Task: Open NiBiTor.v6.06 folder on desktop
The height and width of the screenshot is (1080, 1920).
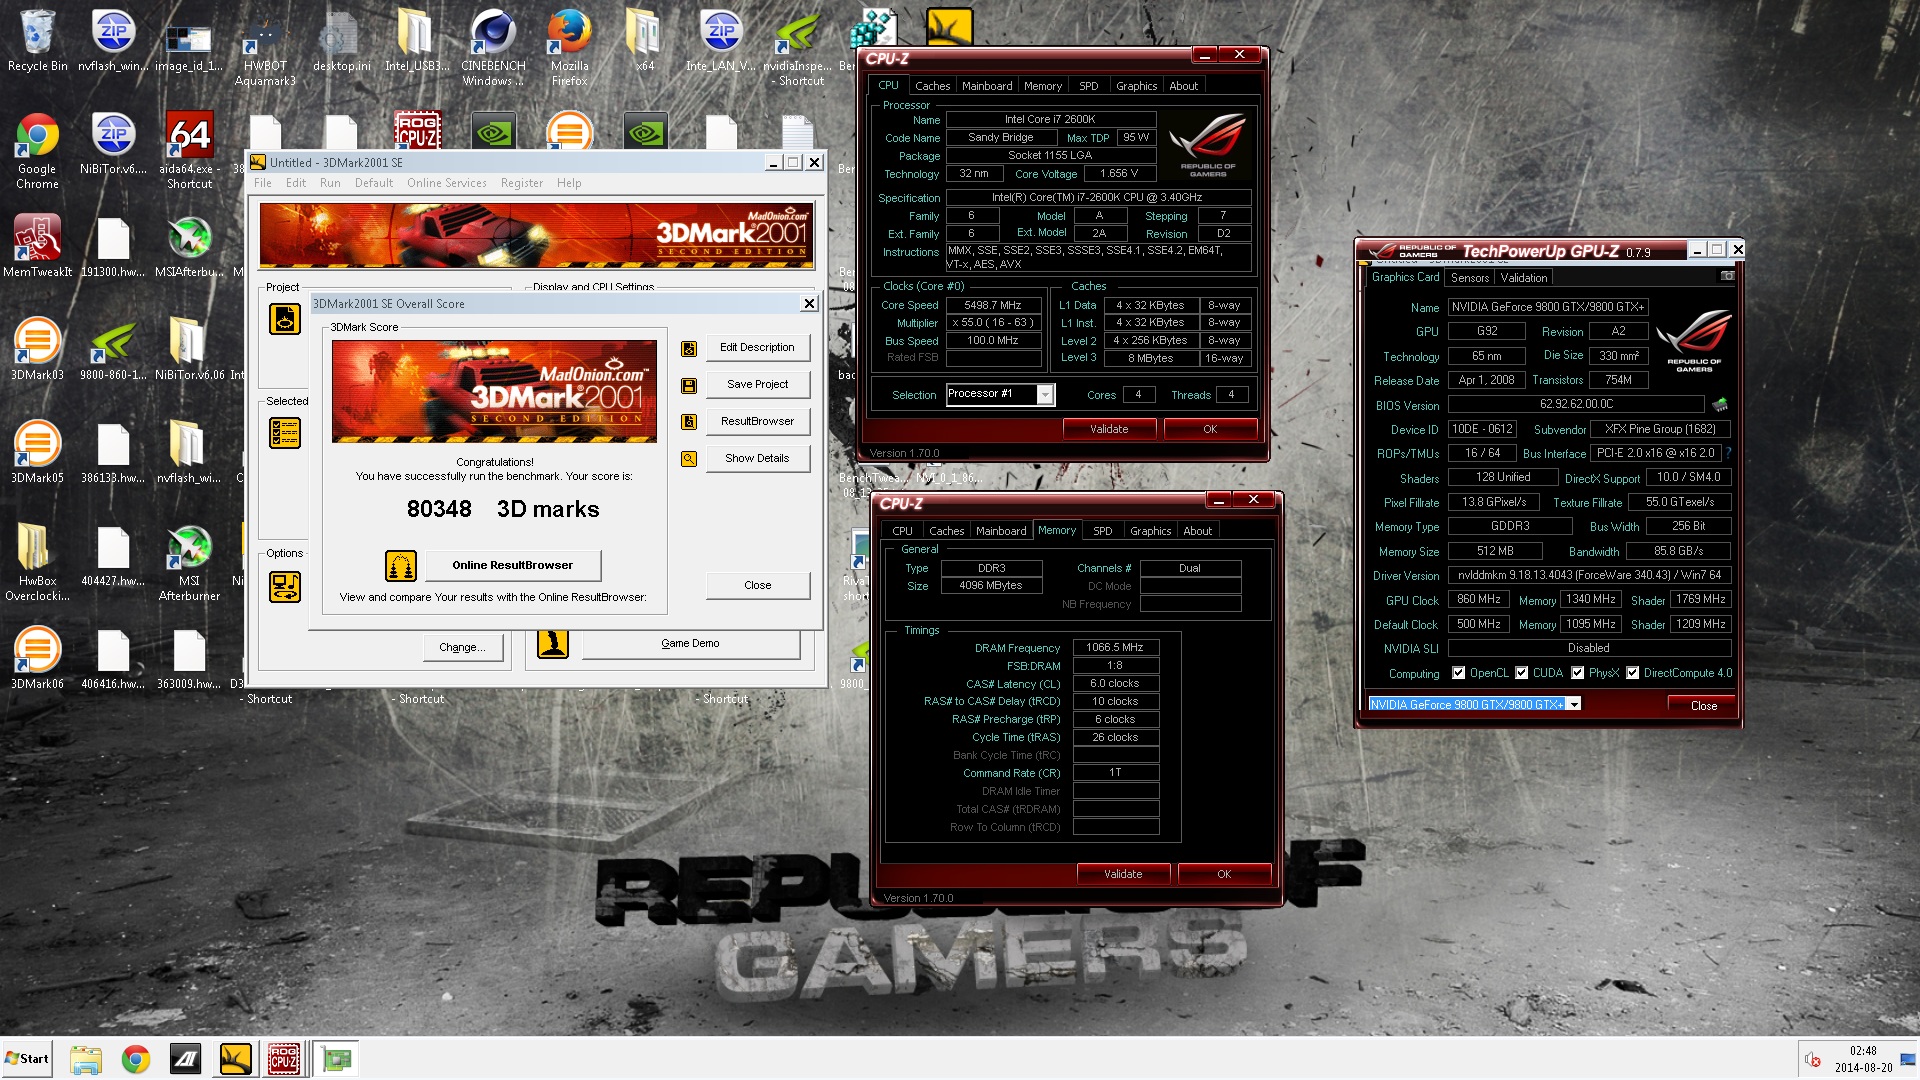Action: [189, 349]
